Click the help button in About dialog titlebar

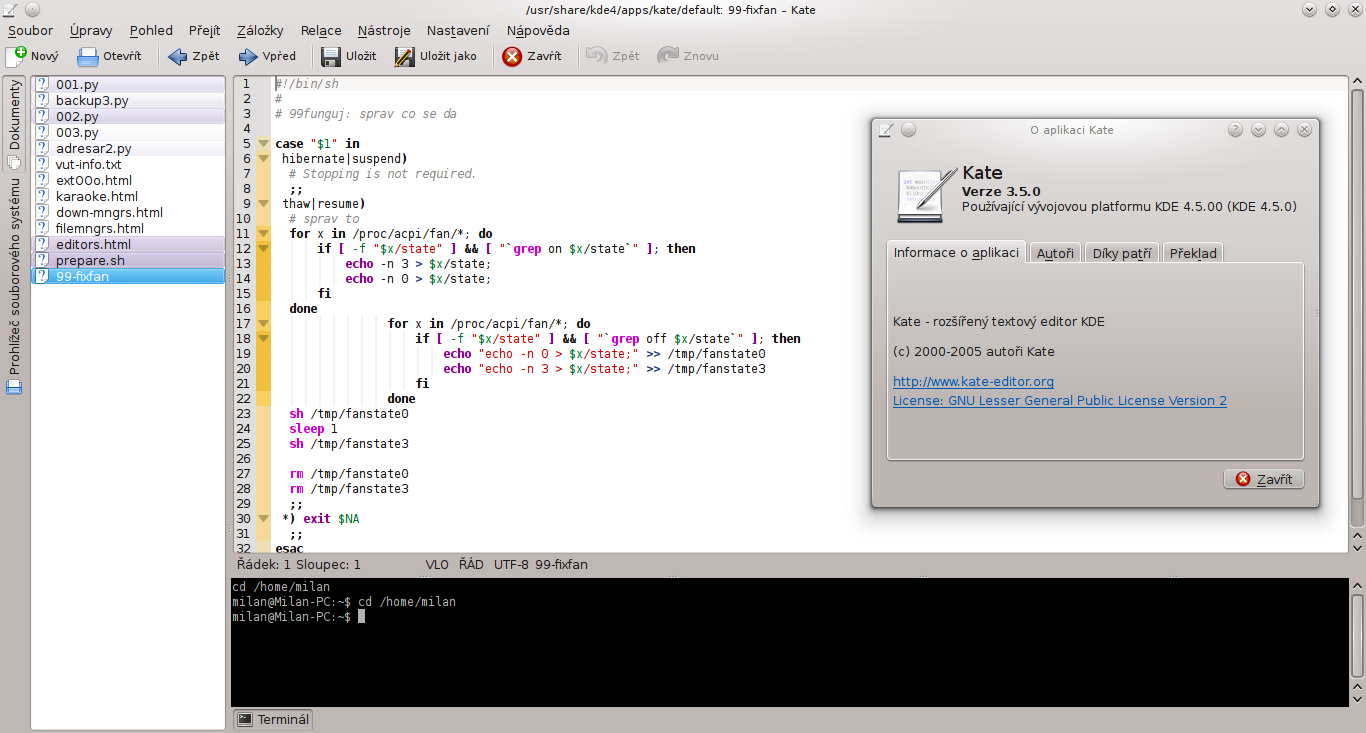tap(1235, 130)
